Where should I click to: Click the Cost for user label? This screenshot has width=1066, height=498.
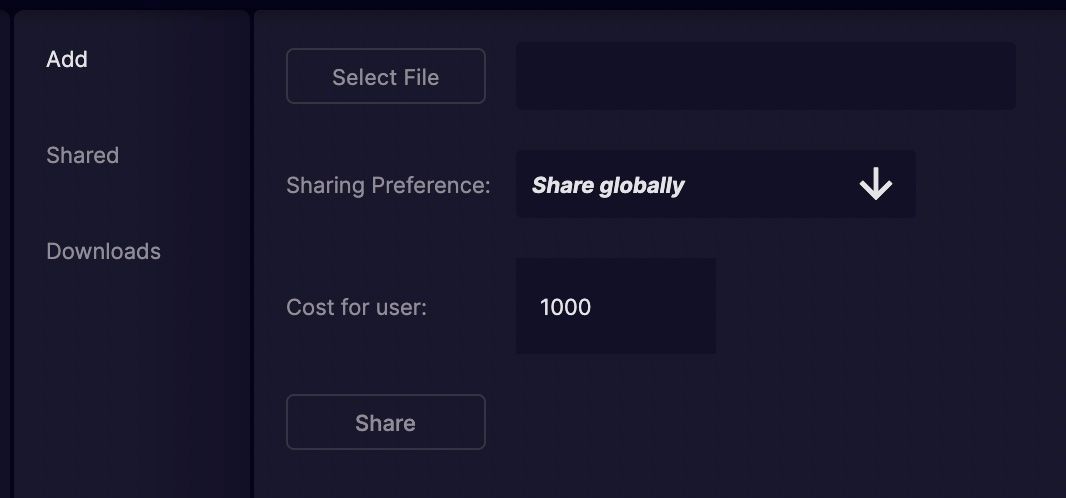tap(356, 307)
